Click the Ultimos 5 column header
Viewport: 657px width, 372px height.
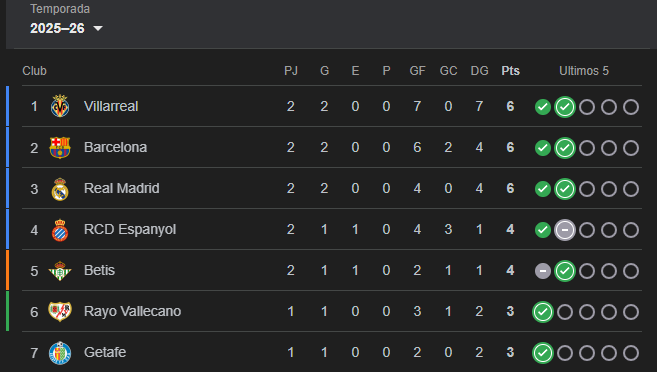pyautogui.click(x=584, y=71)
